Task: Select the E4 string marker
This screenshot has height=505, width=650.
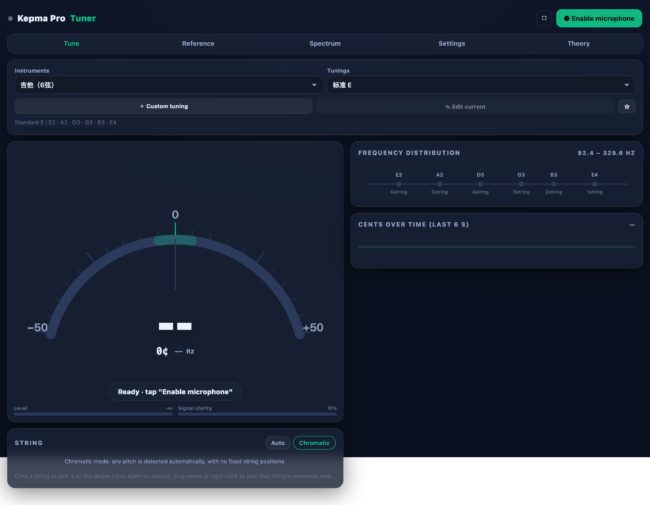Action: click(594, 184)
